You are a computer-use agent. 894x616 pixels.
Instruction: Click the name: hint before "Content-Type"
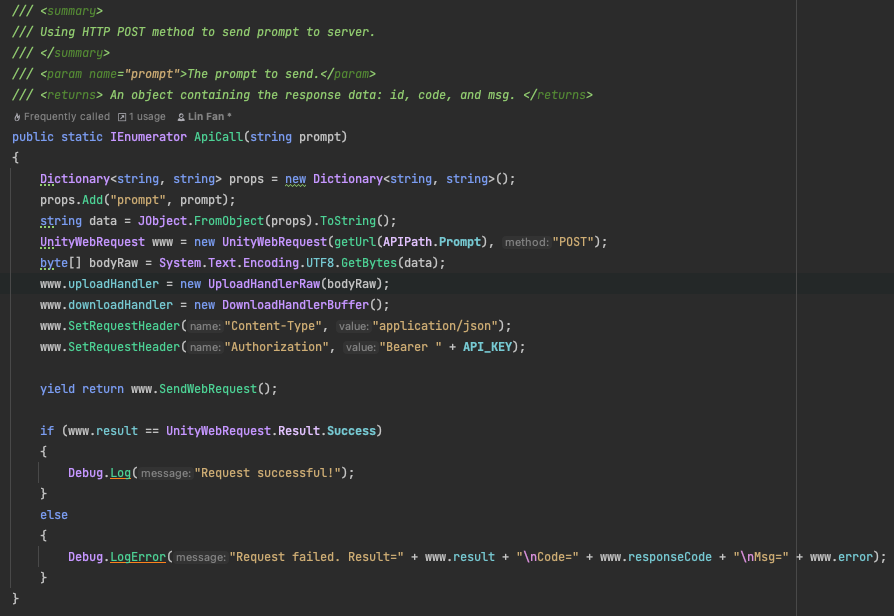[x=204, y=326]
